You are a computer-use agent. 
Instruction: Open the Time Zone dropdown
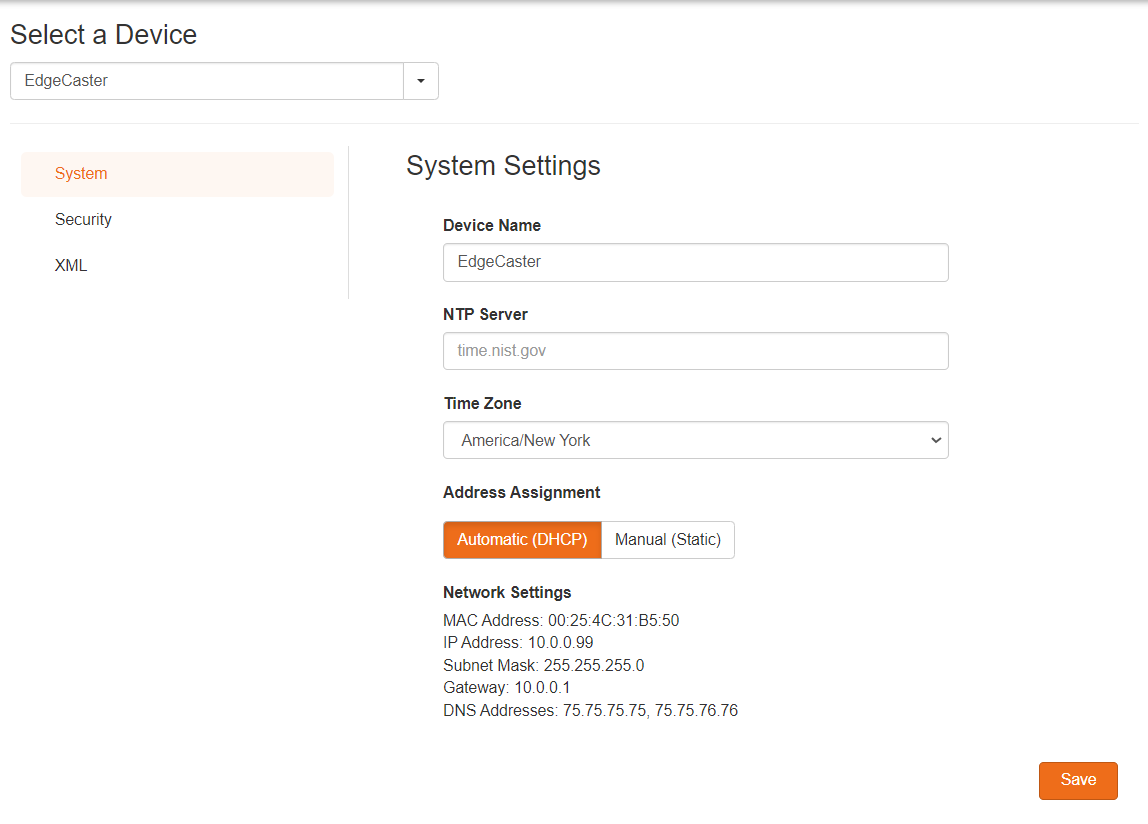(696, 440)
